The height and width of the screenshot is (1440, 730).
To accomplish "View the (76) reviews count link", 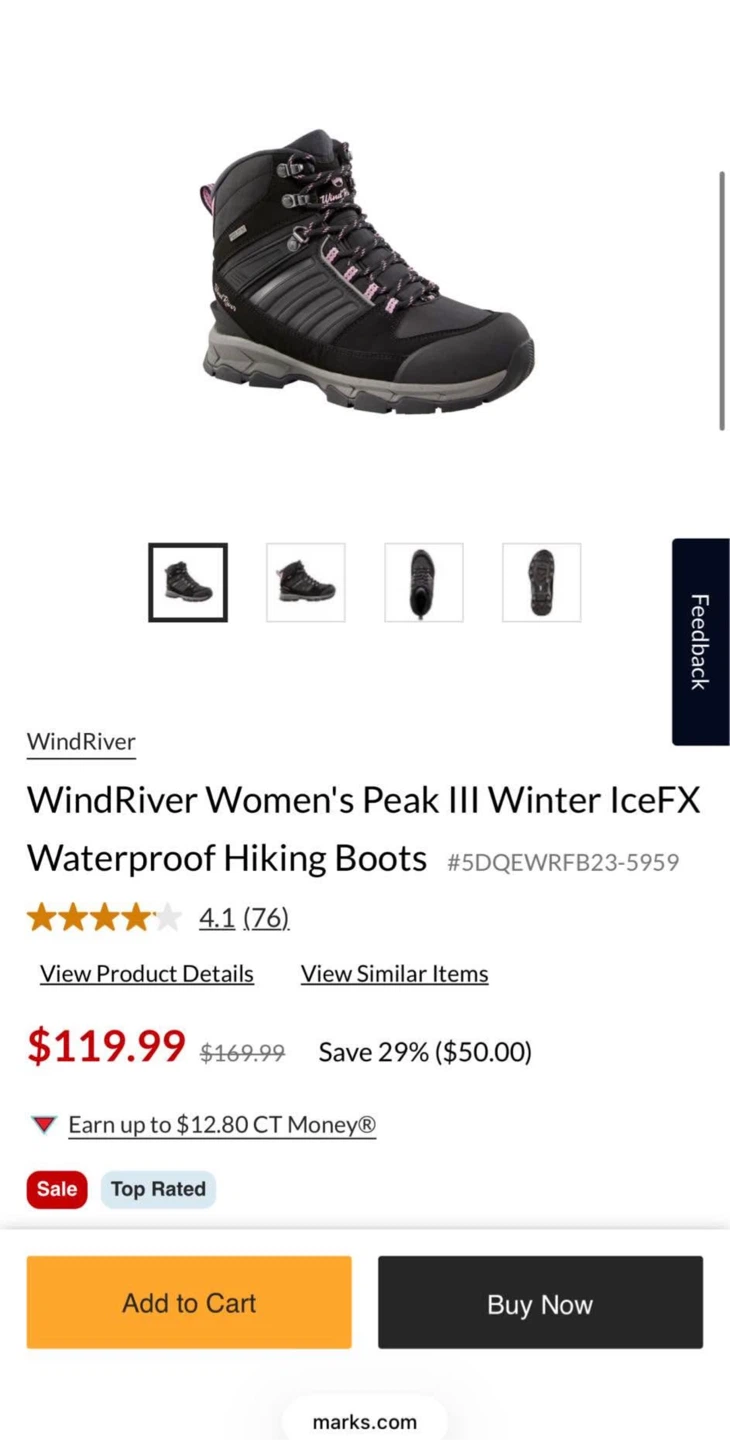I will click(266, 917).
